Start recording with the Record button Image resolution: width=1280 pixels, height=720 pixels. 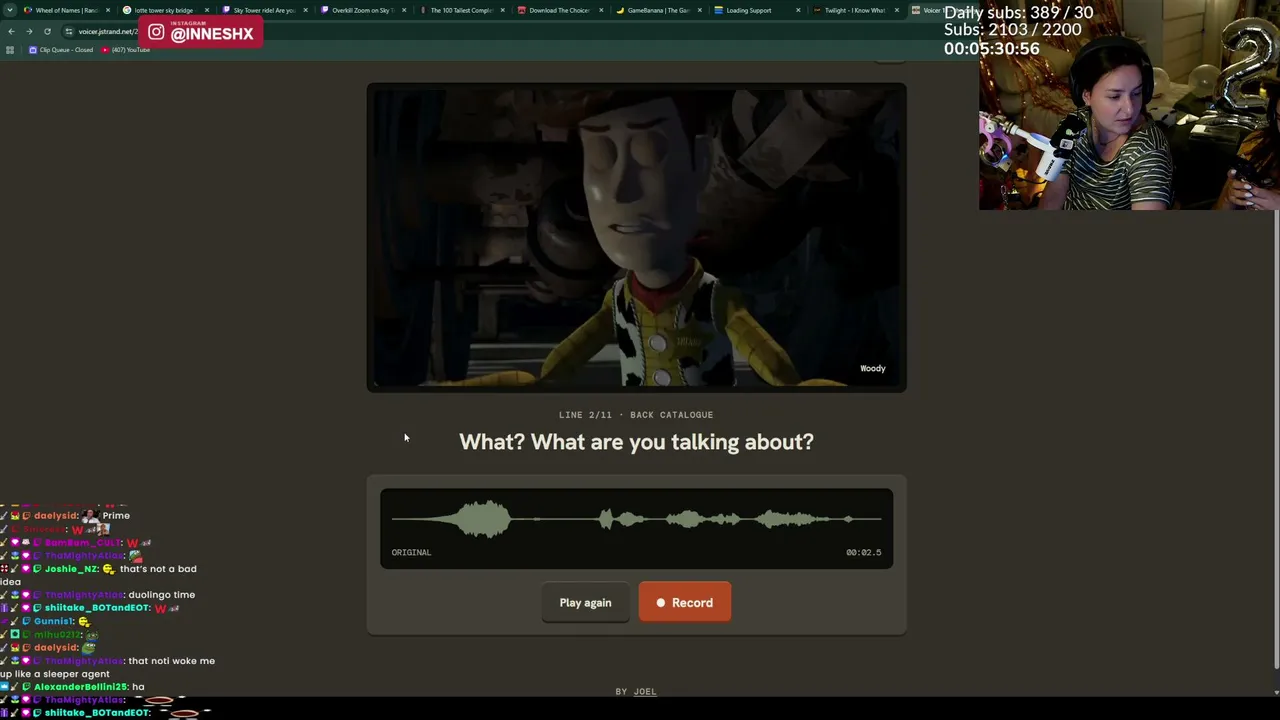(685, 603)
